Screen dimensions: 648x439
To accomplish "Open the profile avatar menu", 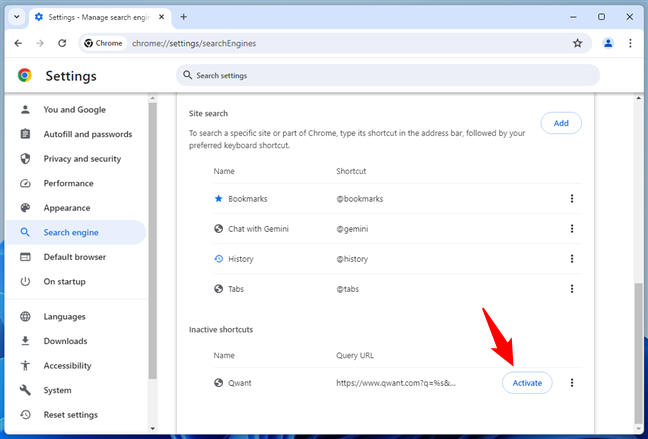I will click(x=608, y=43).
